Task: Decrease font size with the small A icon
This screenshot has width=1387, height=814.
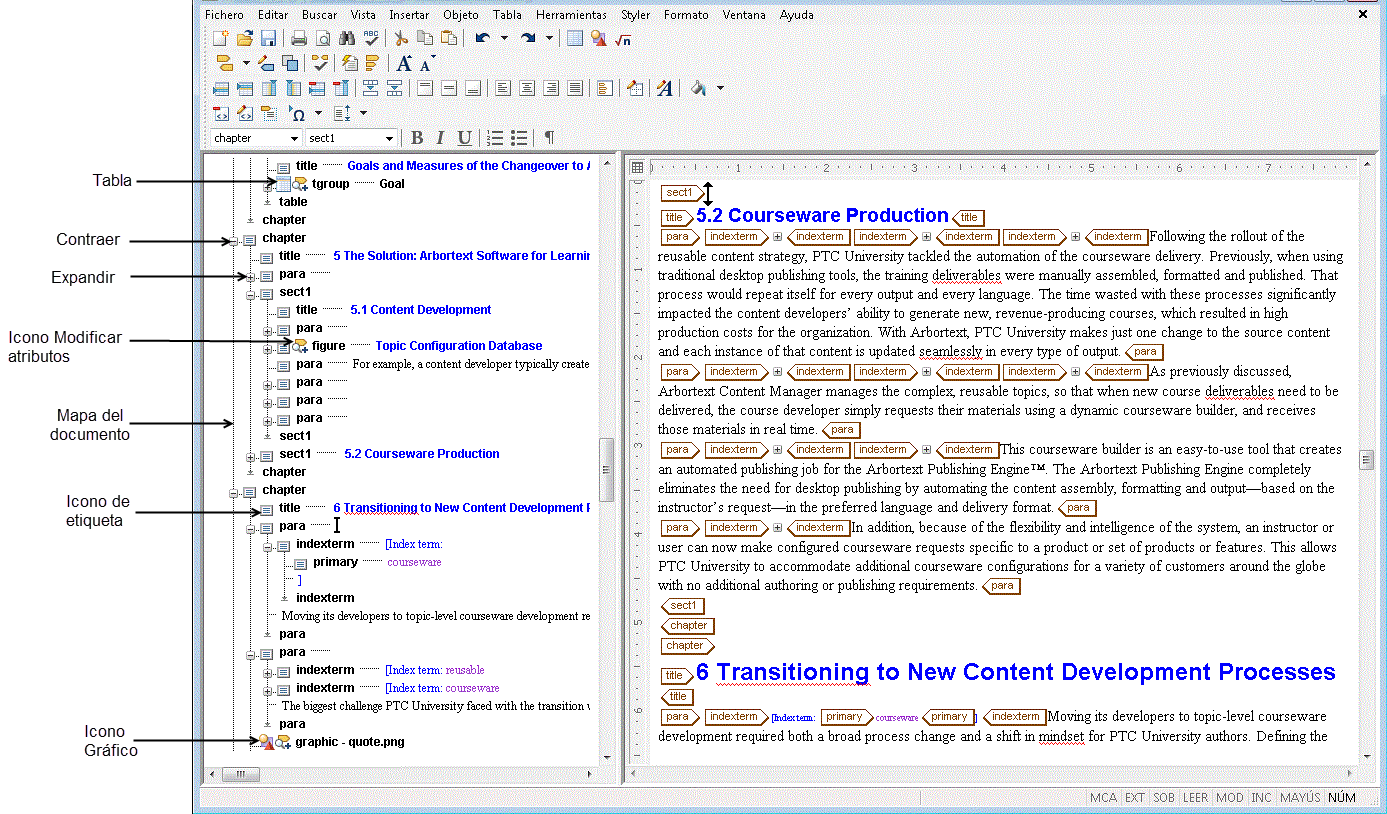Action: click(427, 63)
